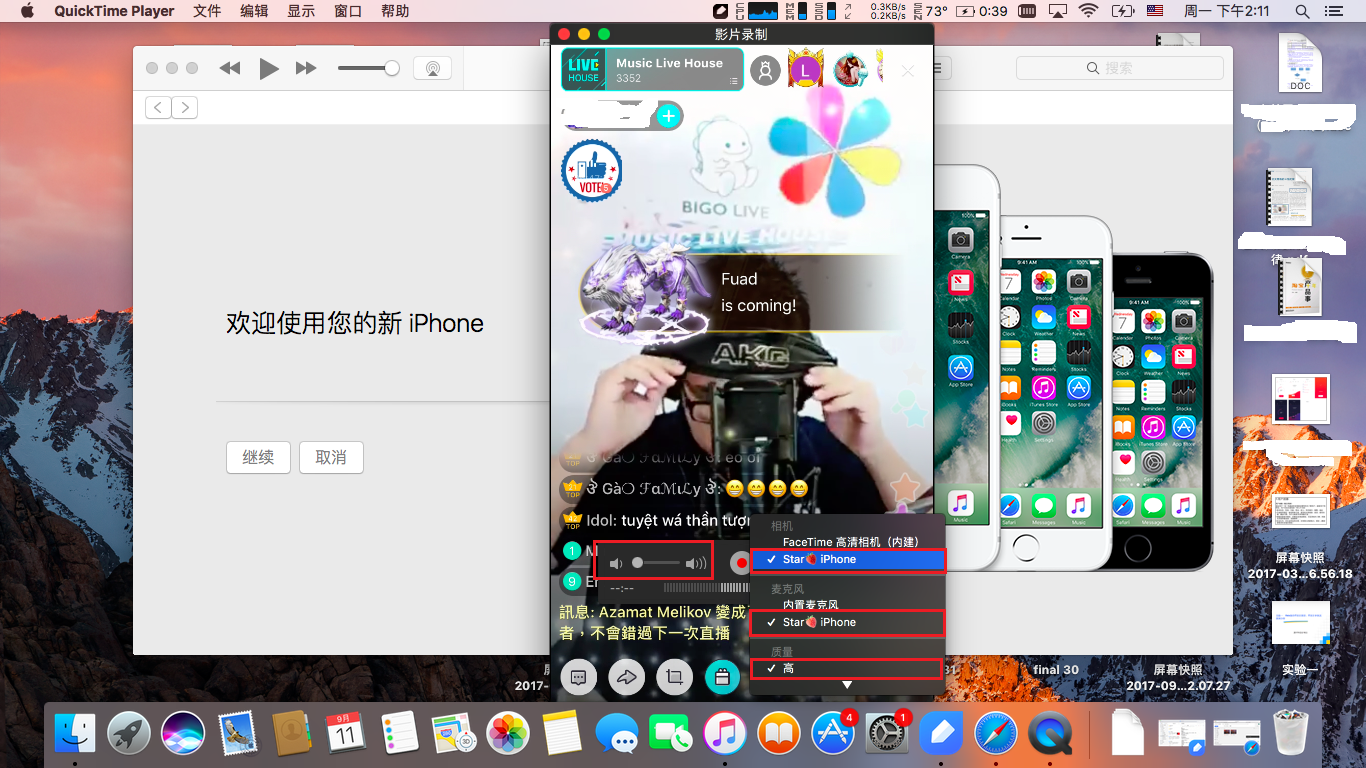This screenshot has height=768, width=1366.
Task: Open Siri from the Dock
Action: [183, 734]
